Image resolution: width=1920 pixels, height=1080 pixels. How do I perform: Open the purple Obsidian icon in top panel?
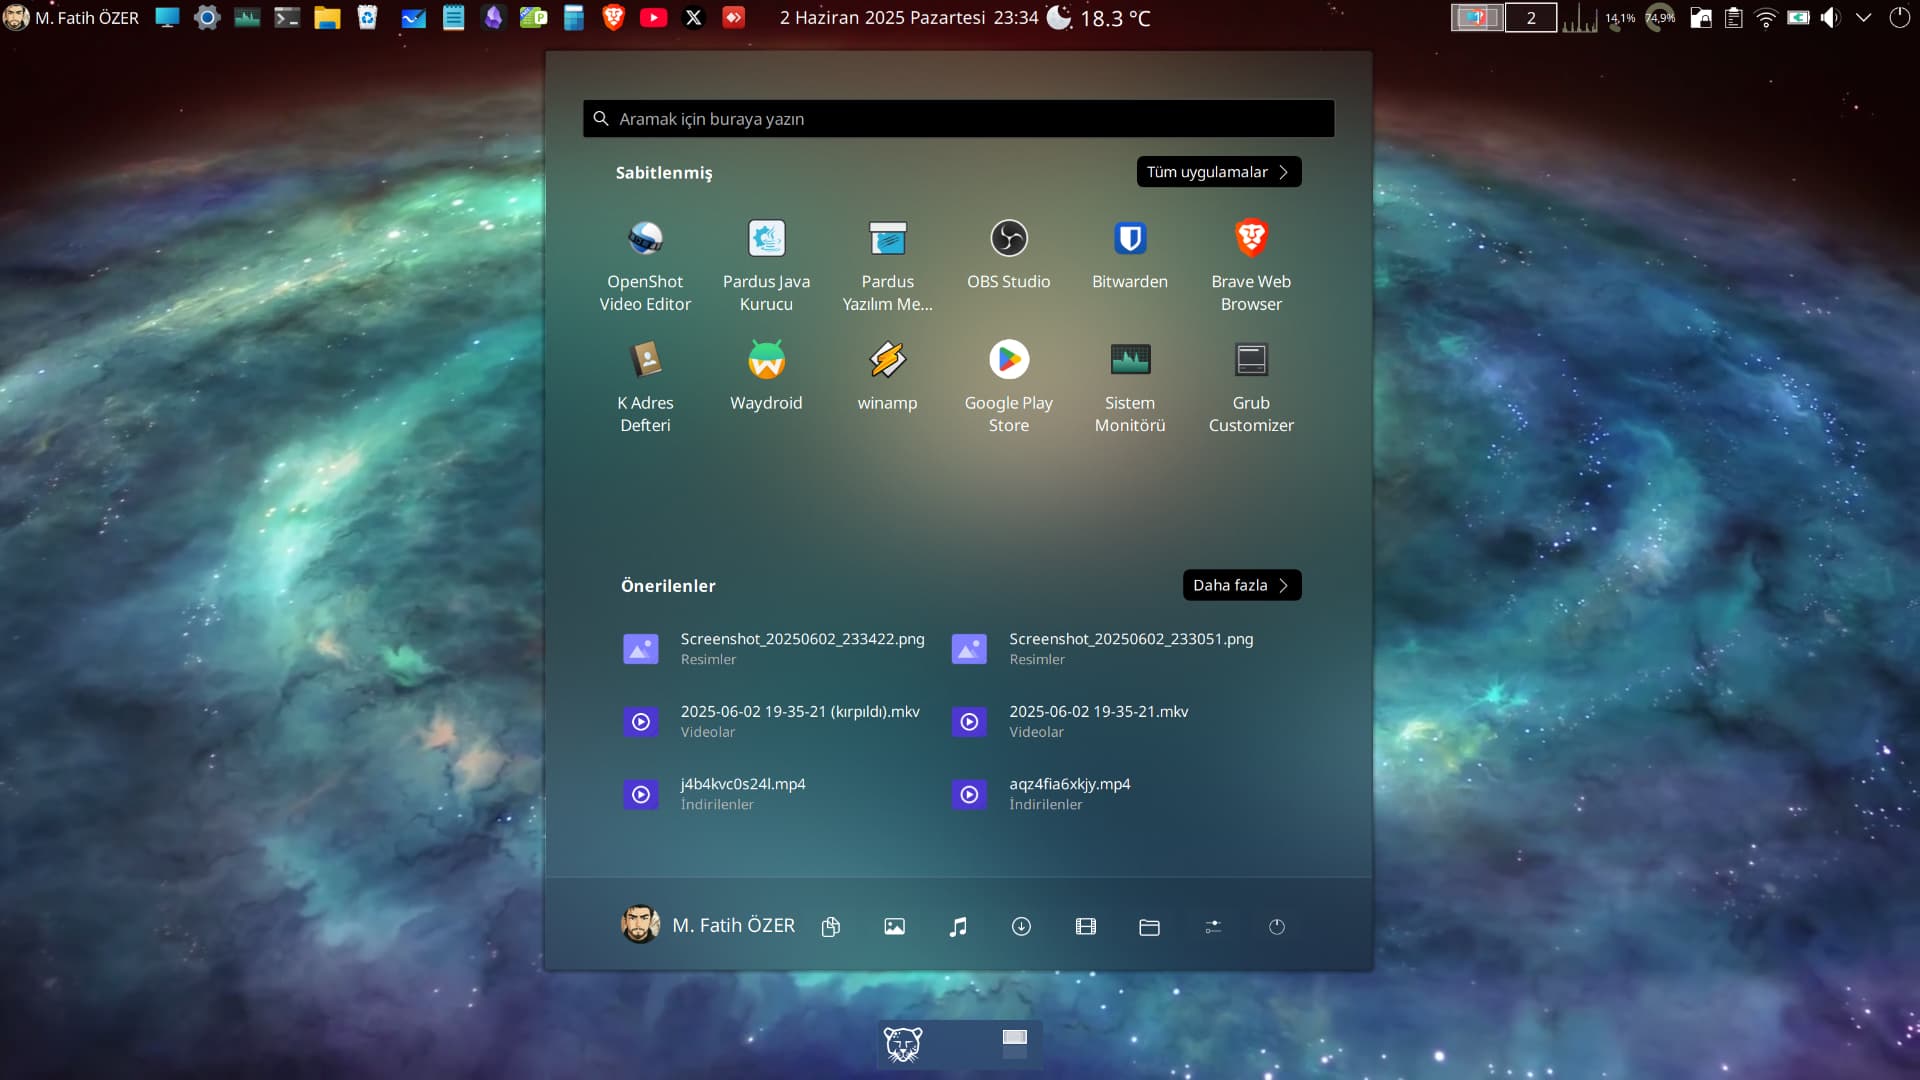point(493,18)
